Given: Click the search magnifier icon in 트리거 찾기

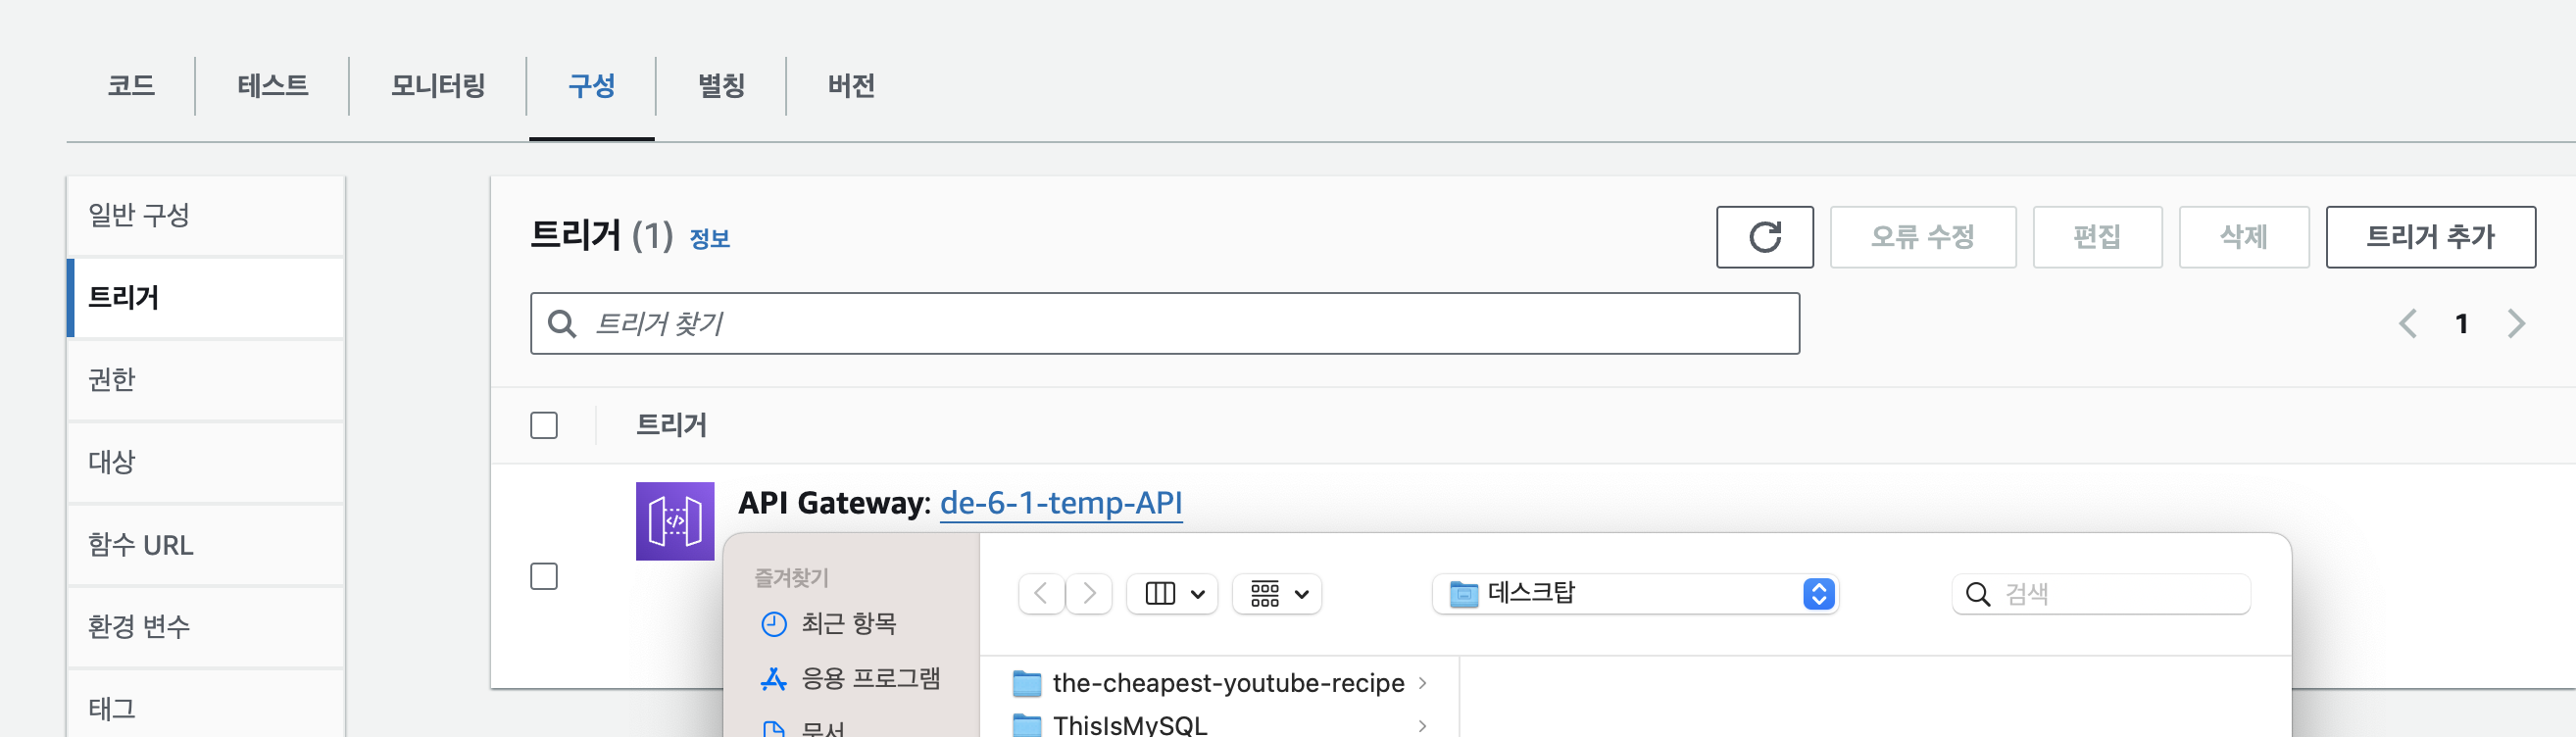Looking at the screenshot, I should [562, 324].
